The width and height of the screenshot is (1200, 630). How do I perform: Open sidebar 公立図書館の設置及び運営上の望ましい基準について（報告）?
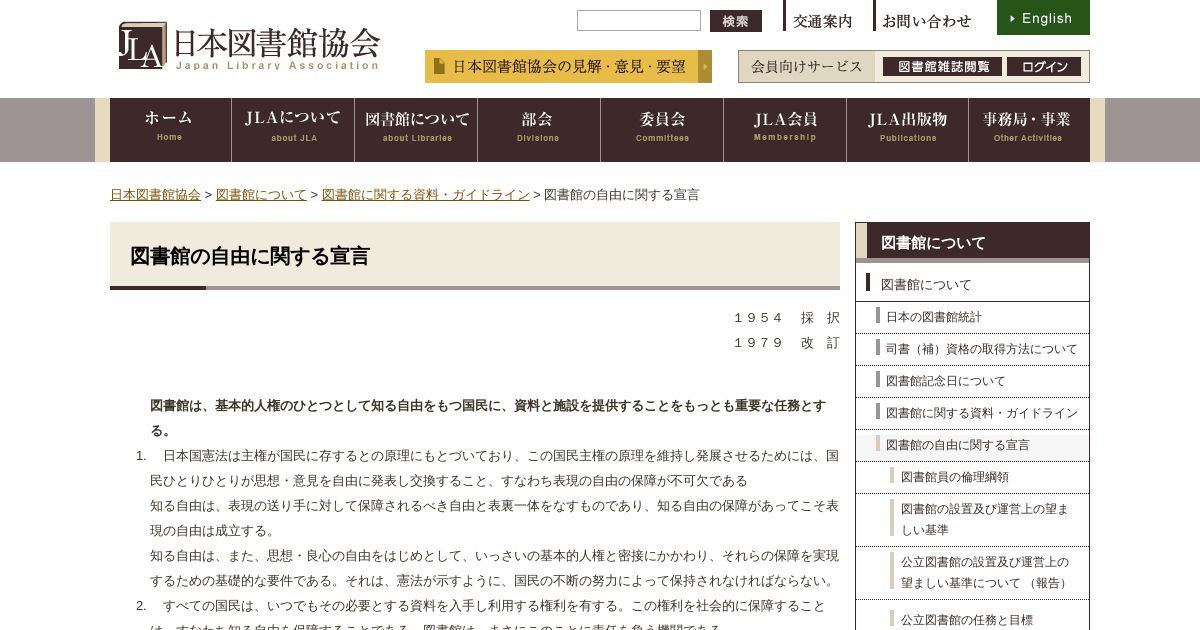click(x=972, y=572)
